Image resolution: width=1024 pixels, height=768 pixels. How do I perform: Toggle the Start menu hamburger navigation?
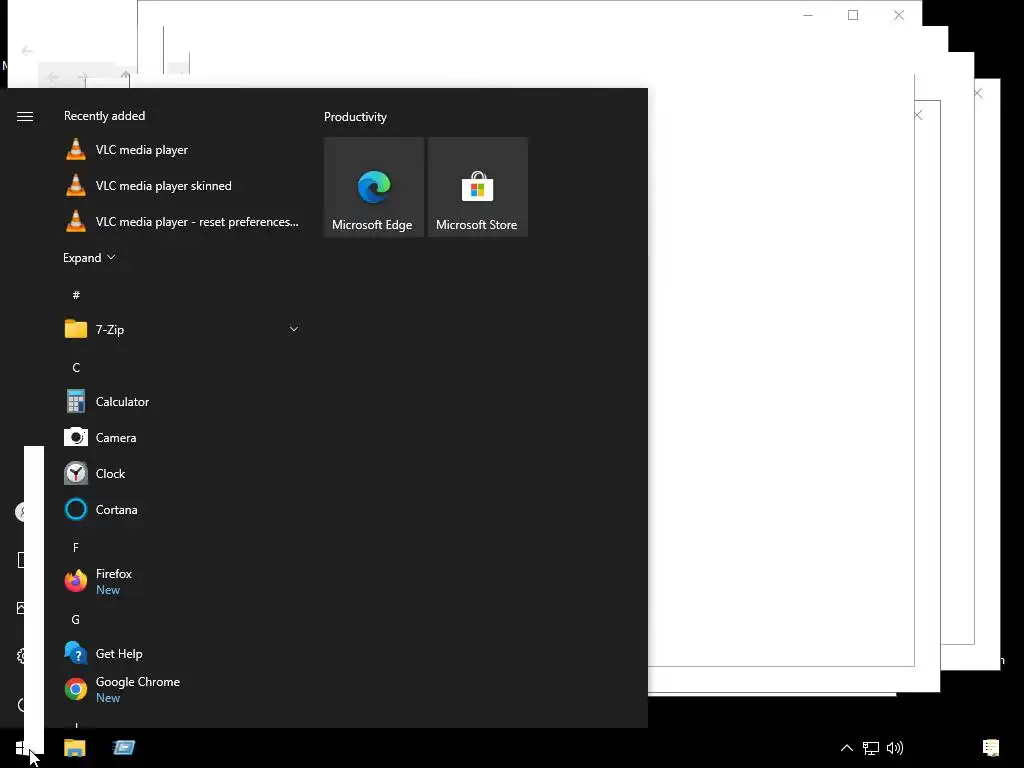click(25, 116)
